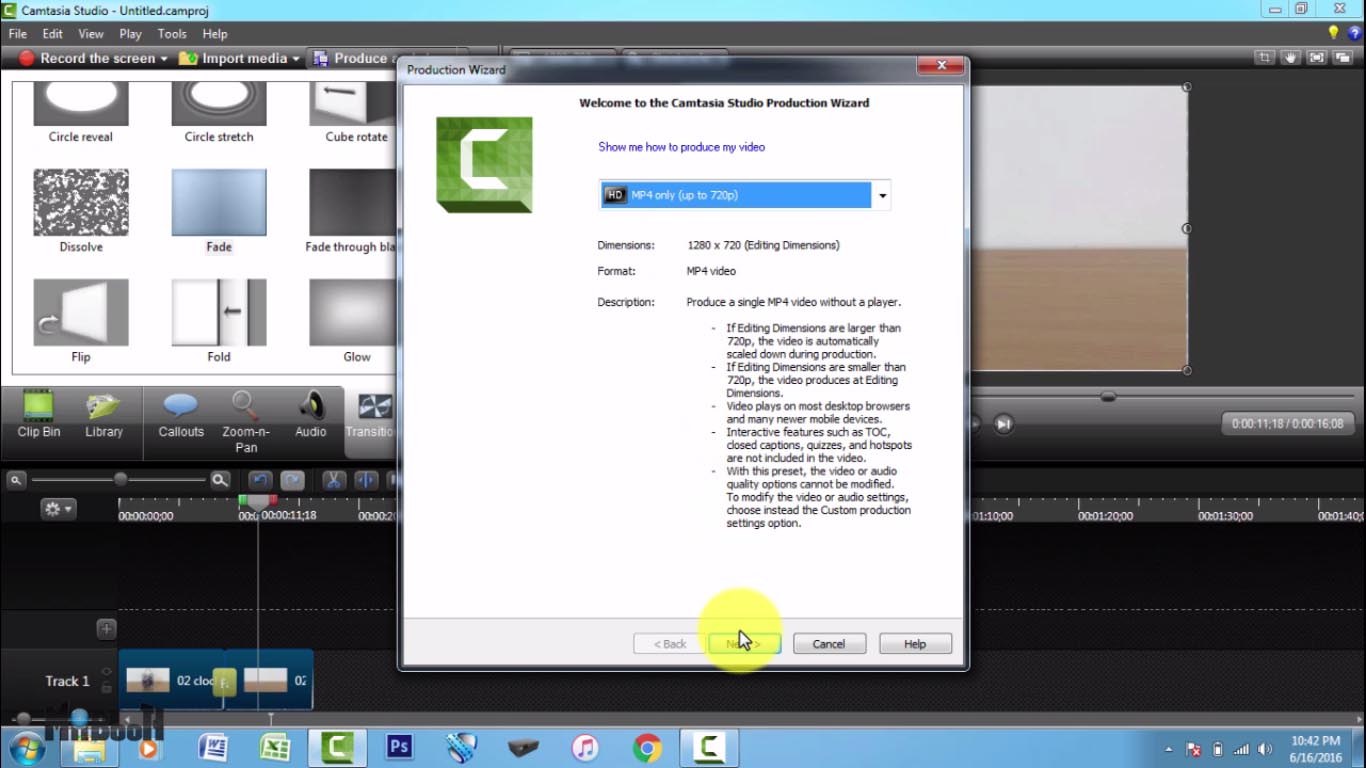Click the preview playback scrubber handle
This screenshot has height=768, width=1366.
1108,397
